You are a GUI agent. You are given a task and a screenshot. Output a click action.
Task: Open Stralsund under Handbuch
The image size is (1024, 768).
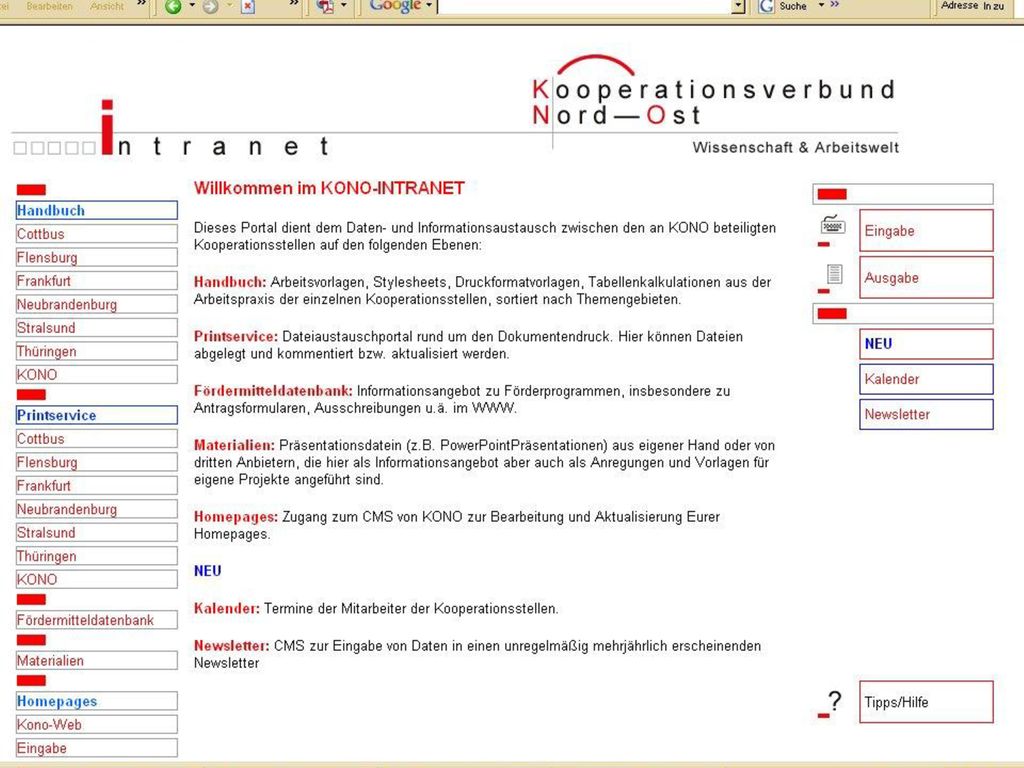pos(97,328)
